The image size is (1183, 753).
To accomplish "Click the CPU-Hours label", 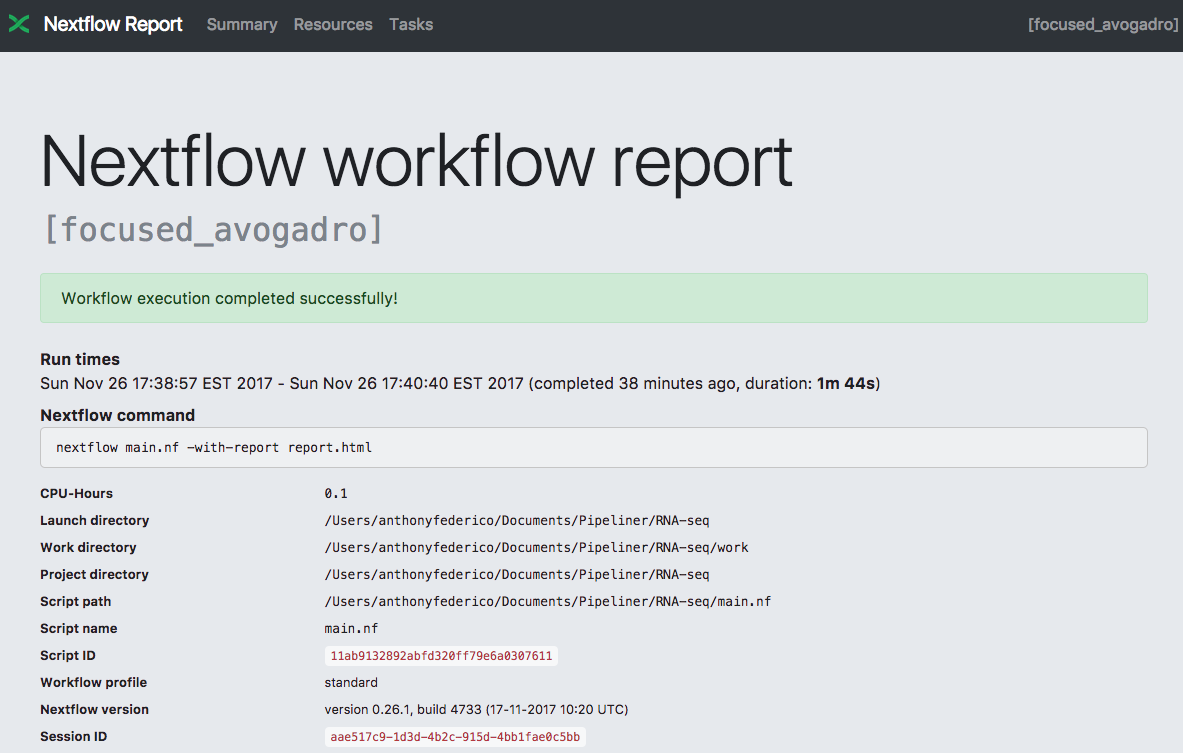I will [76, 493].
